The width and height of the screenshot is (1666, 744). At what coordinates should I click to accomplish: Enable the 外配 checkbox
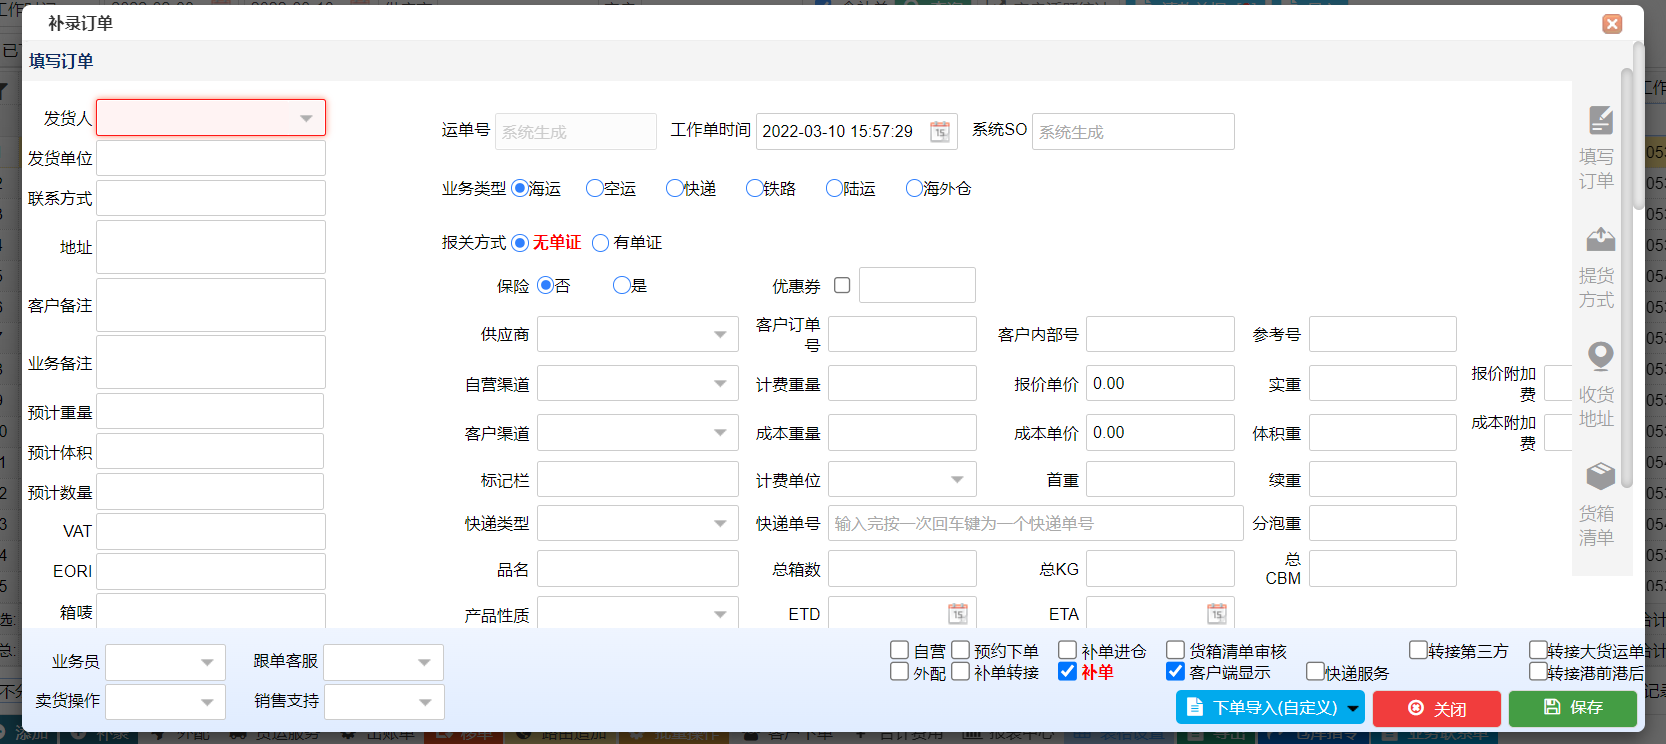tap(899, 671)
